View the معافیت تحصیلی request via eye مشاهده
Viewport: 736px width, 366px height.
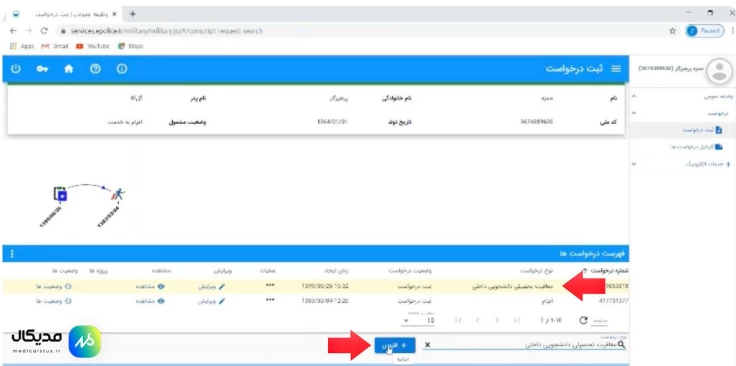tap(151, 287)
